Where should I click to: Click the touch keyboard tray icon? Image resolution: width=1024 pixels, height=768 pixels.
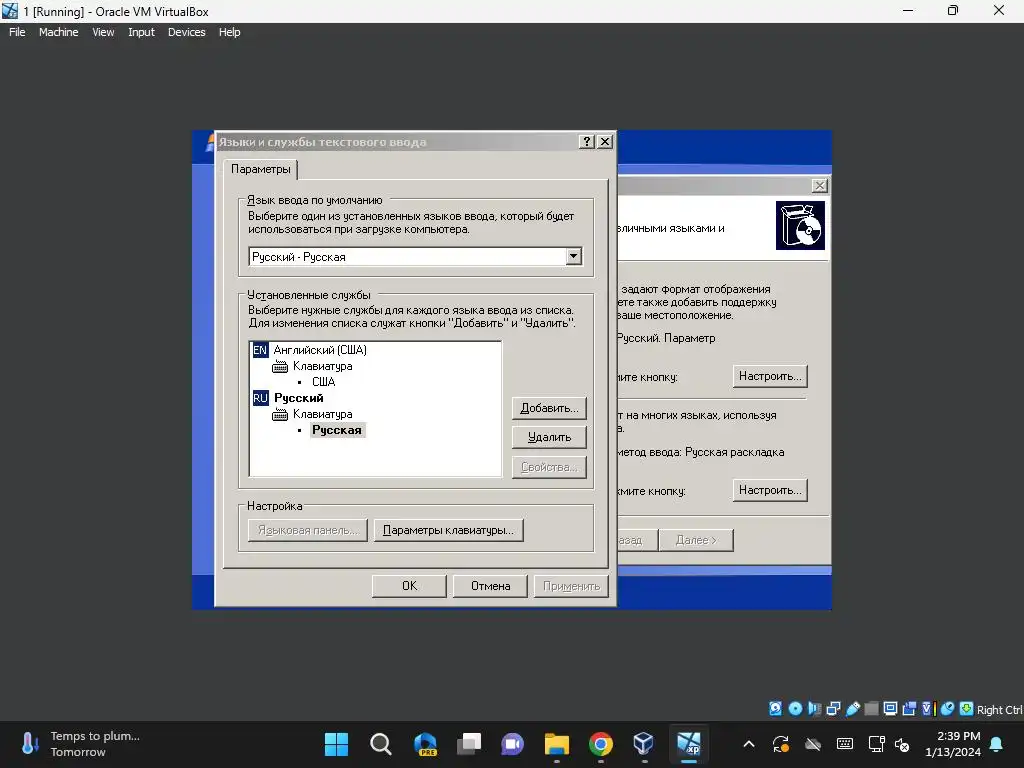tap(844, 744)
